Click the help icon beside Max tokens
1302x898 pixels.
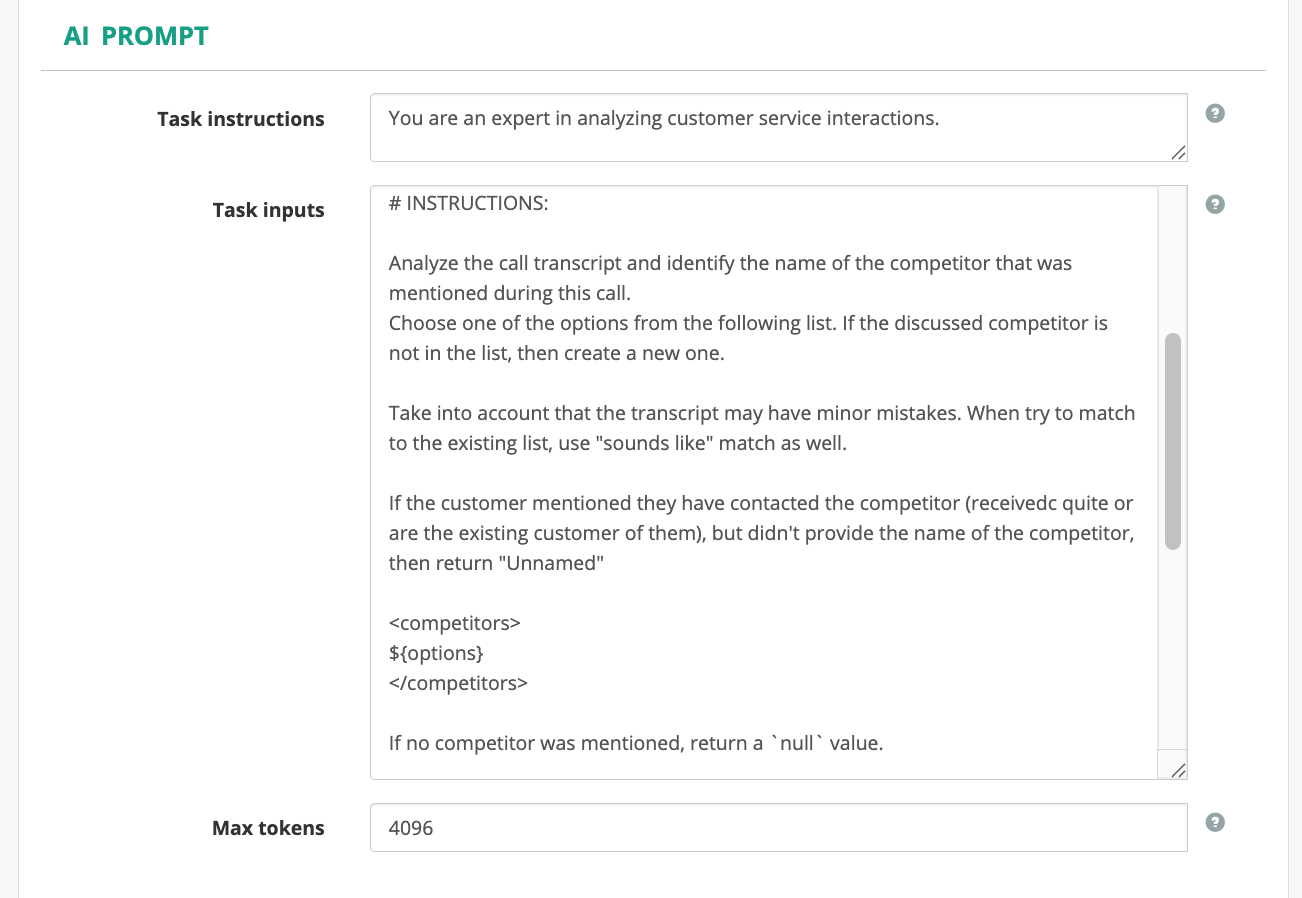pyautogui.click(x=1215, y=822)
